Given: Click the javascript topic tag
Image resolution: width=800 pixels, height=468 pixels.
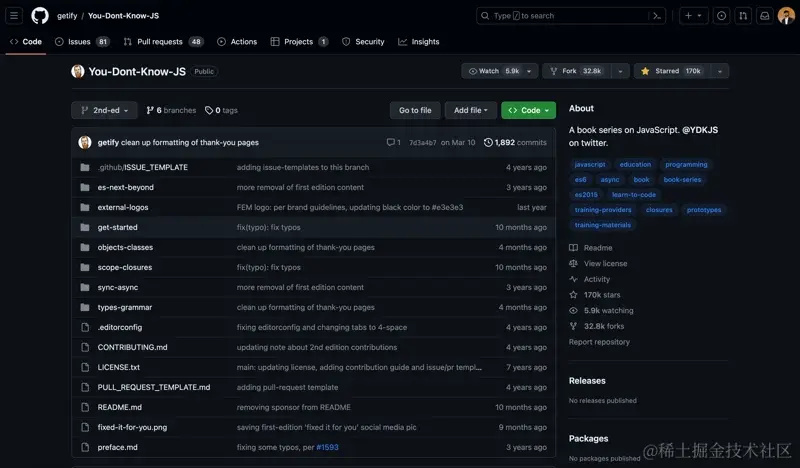Looking at the screenshot, I should 590,164.
